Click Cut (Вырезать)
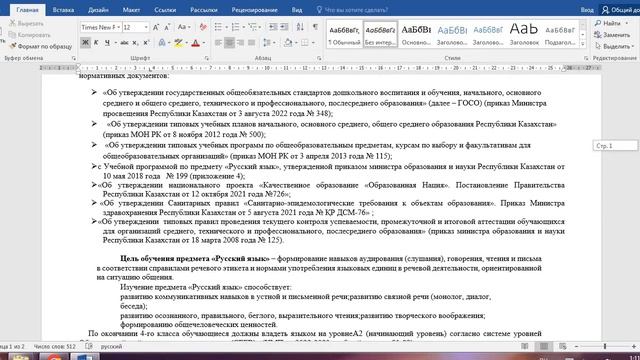 click(x=26, y=23)
